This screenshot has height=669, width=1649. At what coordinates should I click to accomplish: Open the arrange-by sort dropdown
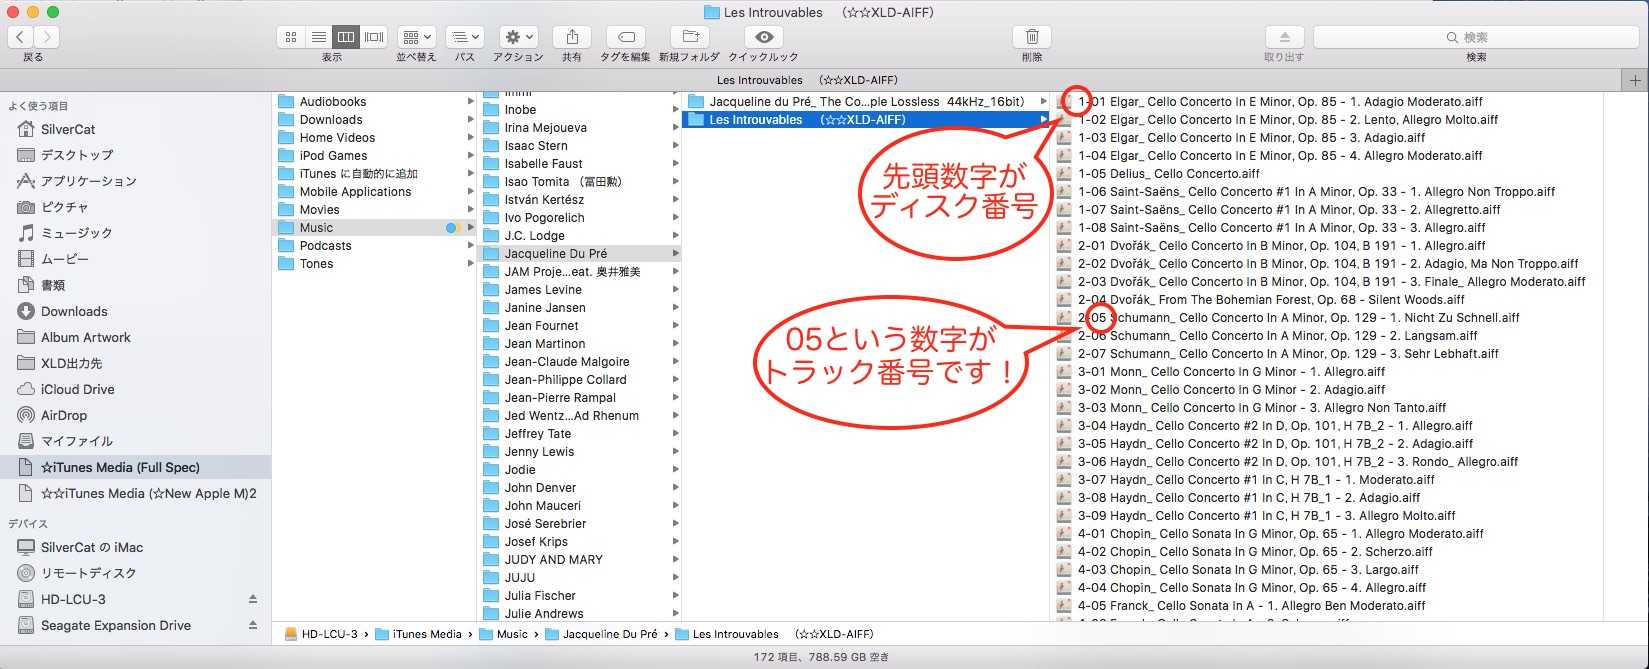(x=416, y=37)
